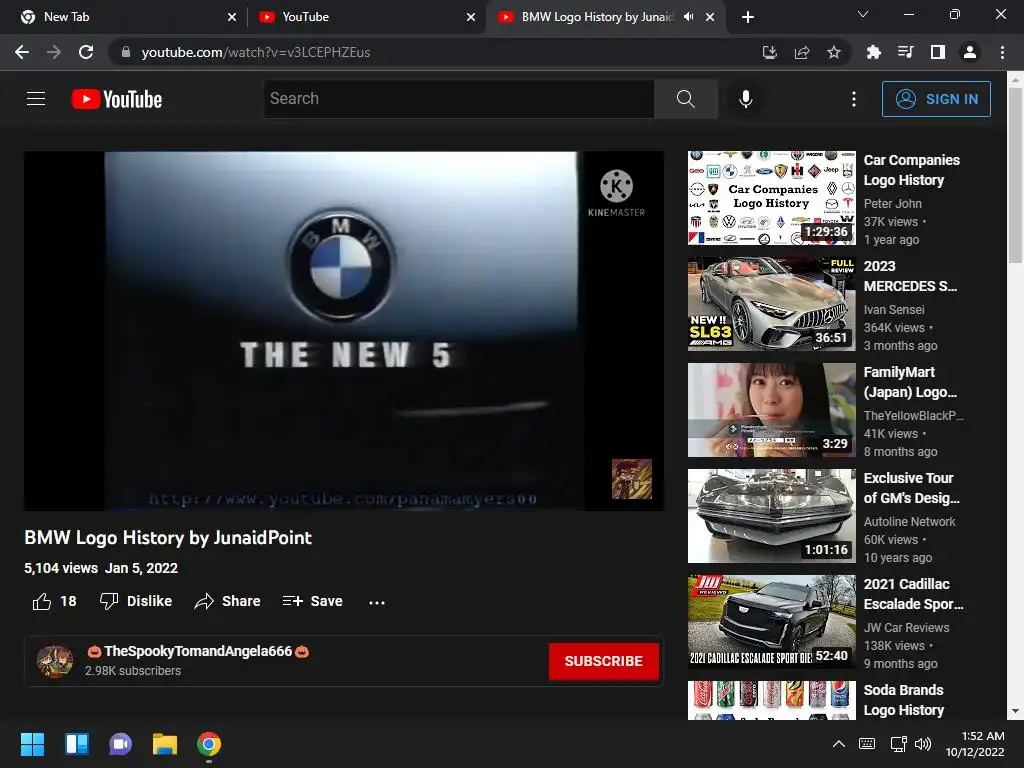Image resolution: width=1024 pixels, height=768 pixels.
Task: Show hidden system tray icons
Action: point(839,744)
